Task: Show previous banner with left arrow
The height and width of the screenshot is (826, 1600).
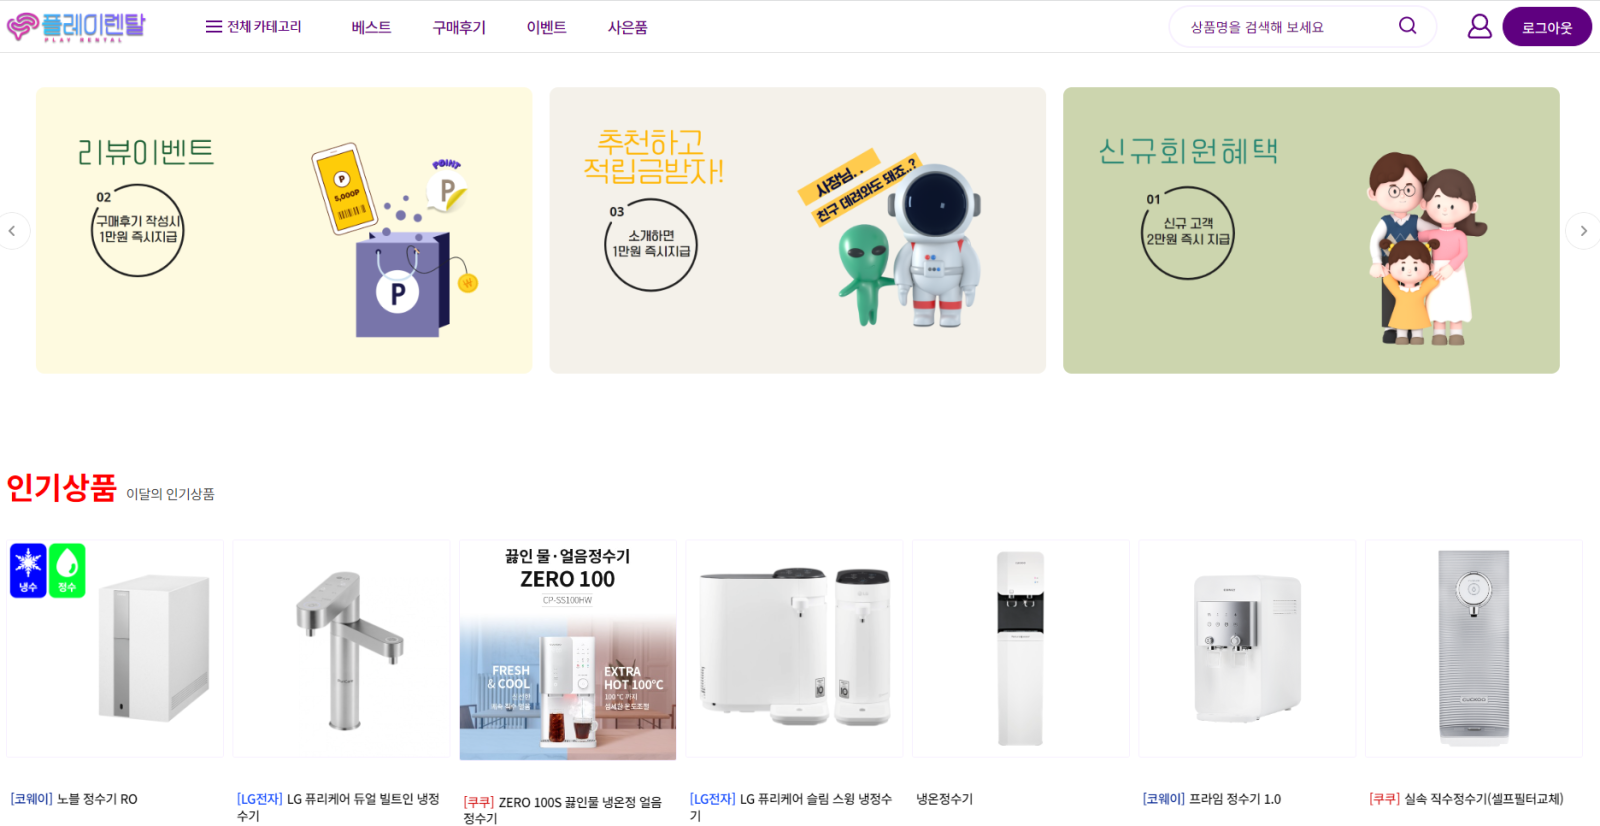Action: click(13, 231)
